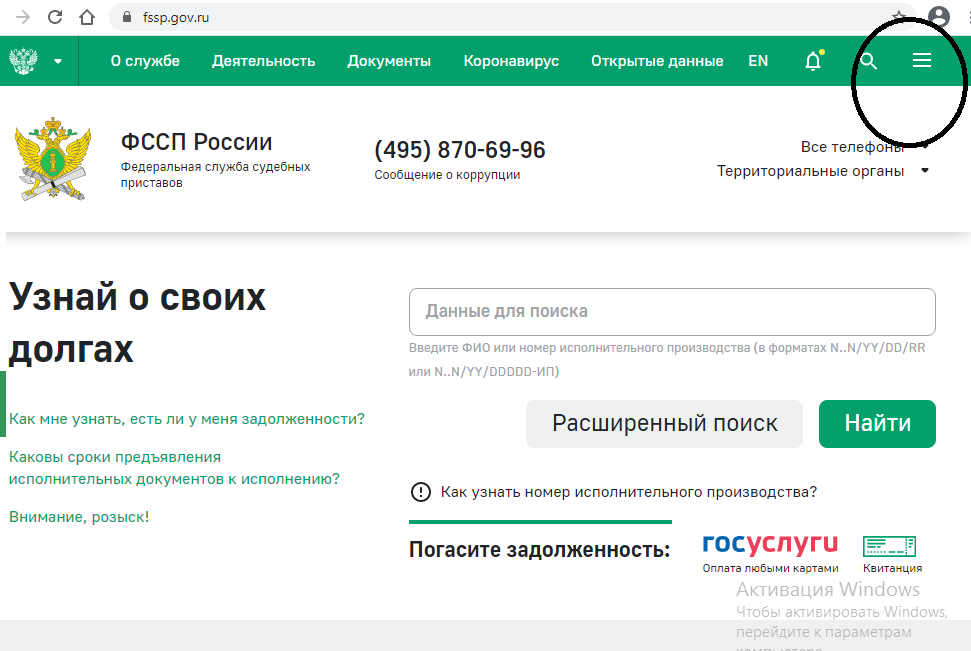Open notifications bell icon
The height and width of the screenshot is (651, 971).
pyautogui.click(x=813, y=61)
